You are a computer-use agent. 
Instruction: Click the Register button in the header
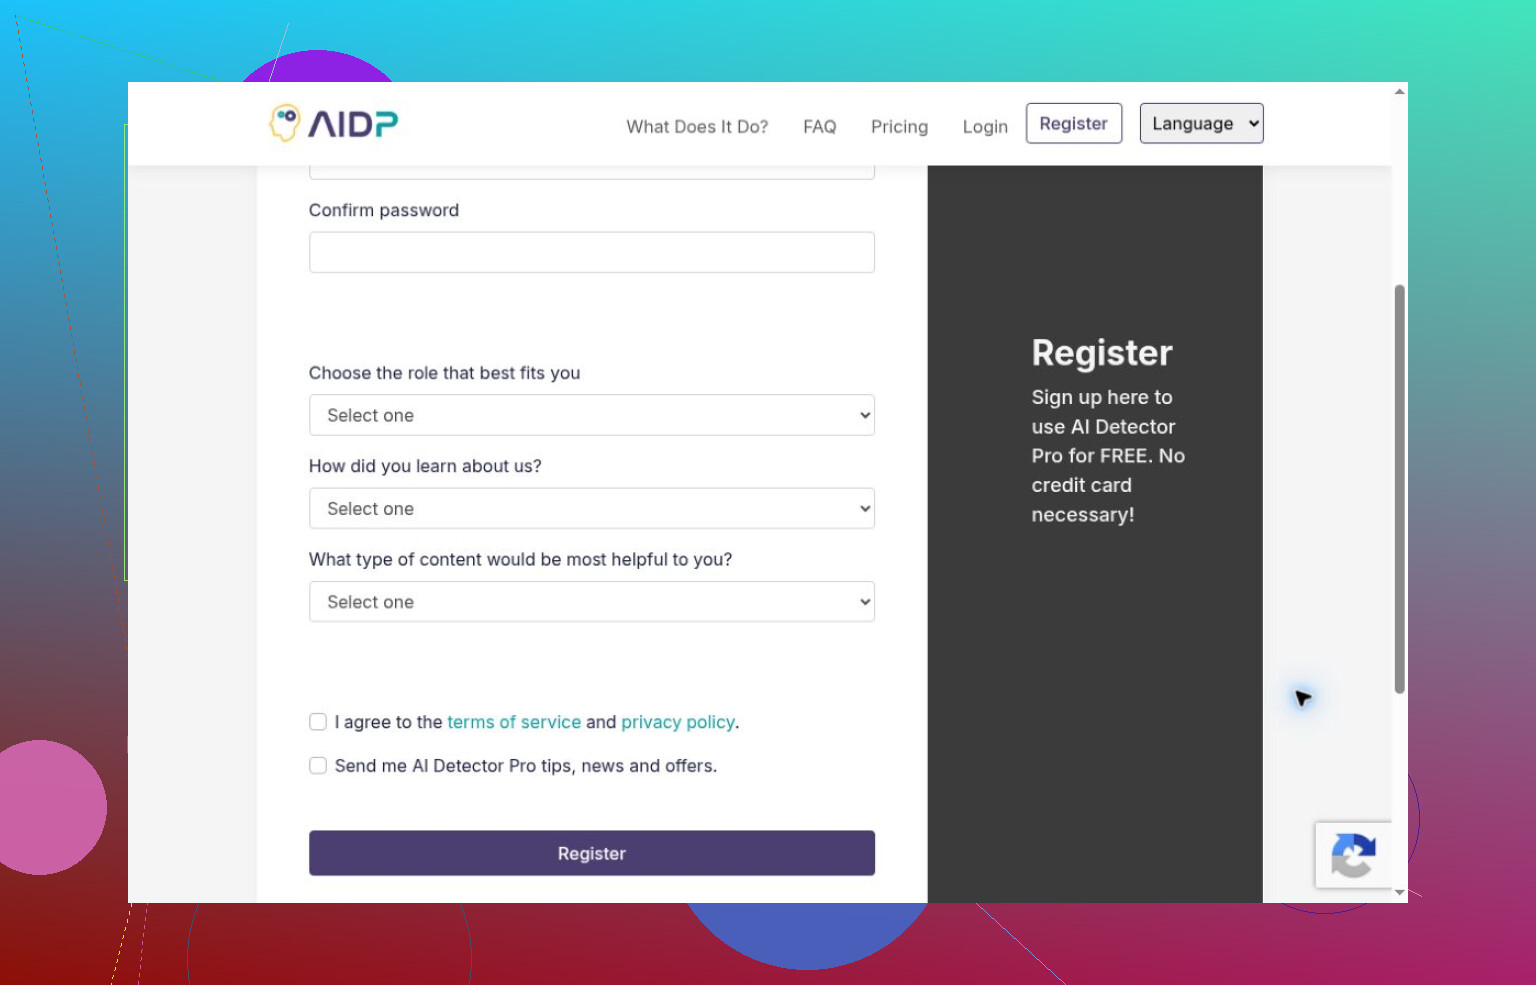1074,123
